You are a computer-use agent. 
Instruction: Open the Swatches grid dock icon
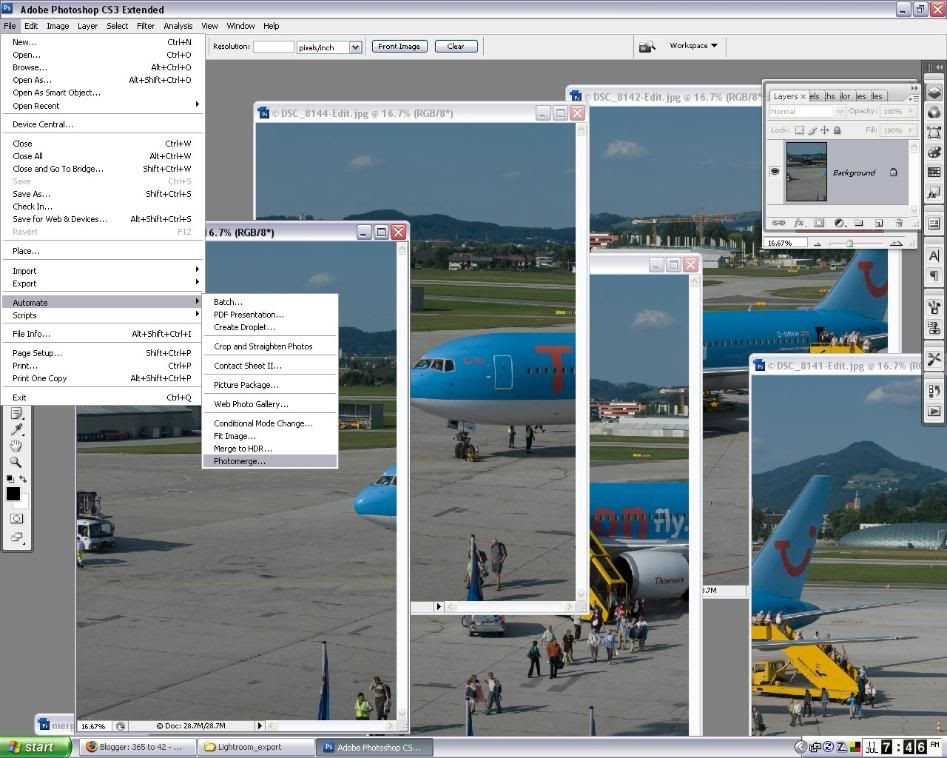pos(934,173)
